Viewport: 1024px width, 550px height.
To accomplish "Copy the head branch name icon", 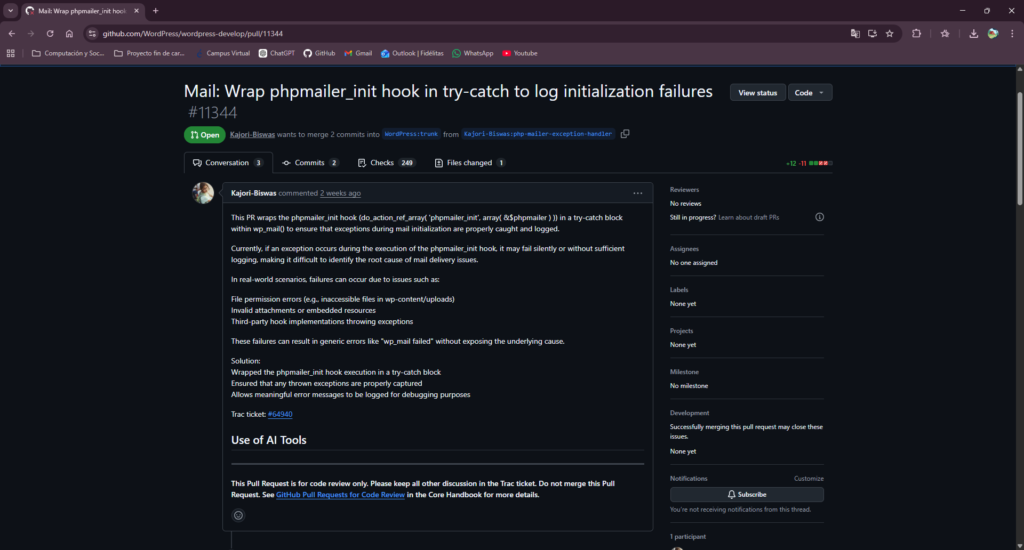I will tap(625, 134).
